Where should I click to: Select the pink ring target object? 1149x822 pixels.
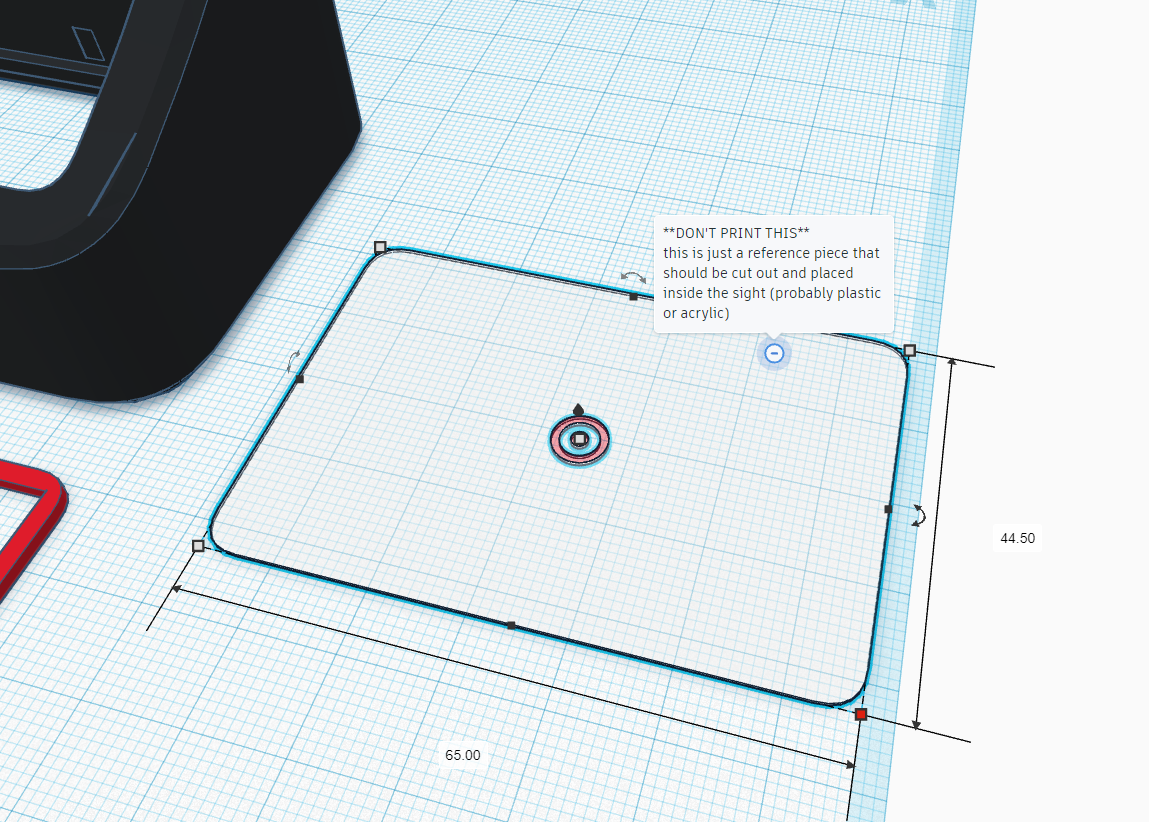click(580, 440)
